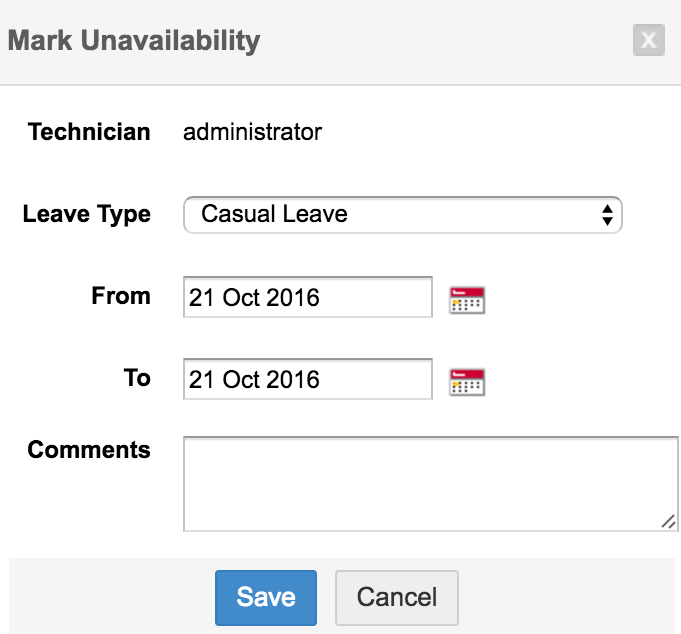The width and height of the screenshot is (681, 634).
Task: Click the To date input field
Action: pyautogui.click(x=307, y=379)
